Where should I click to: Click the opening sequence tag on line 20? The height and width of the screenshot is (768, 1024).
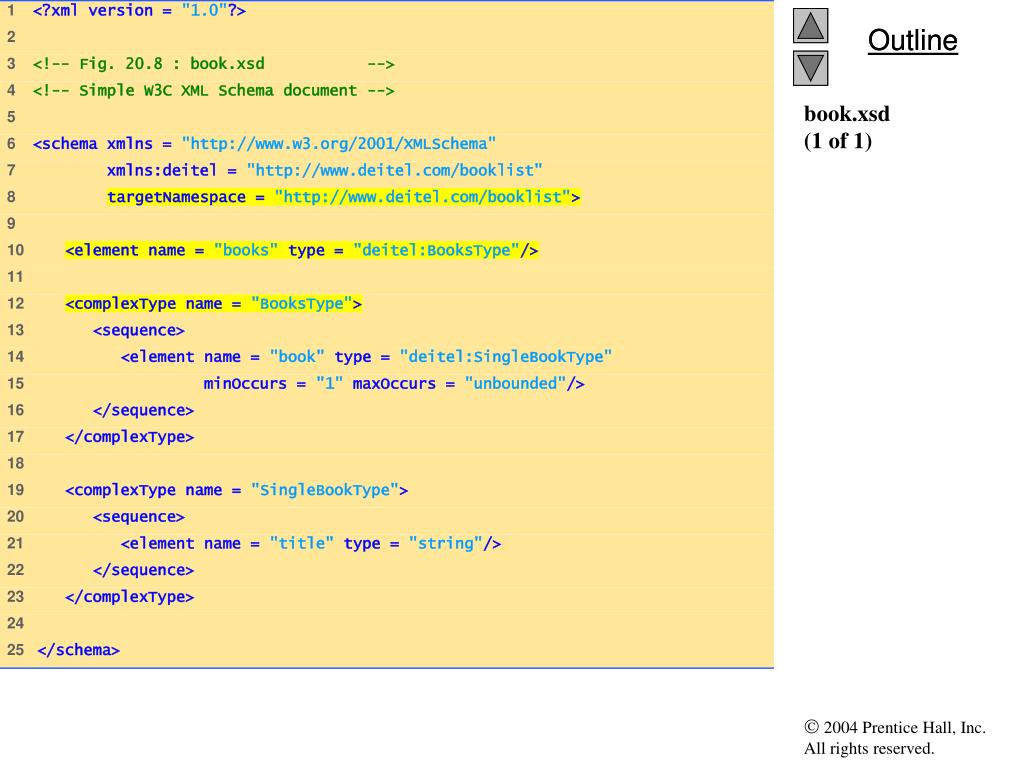138,517
